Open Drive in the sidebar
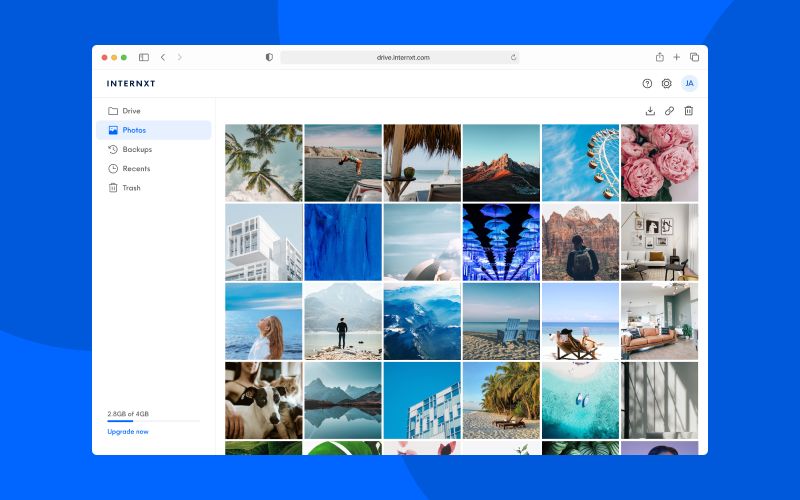Image resolution: width=800 pixels, height=500 pixels. (x=154, y=111)
